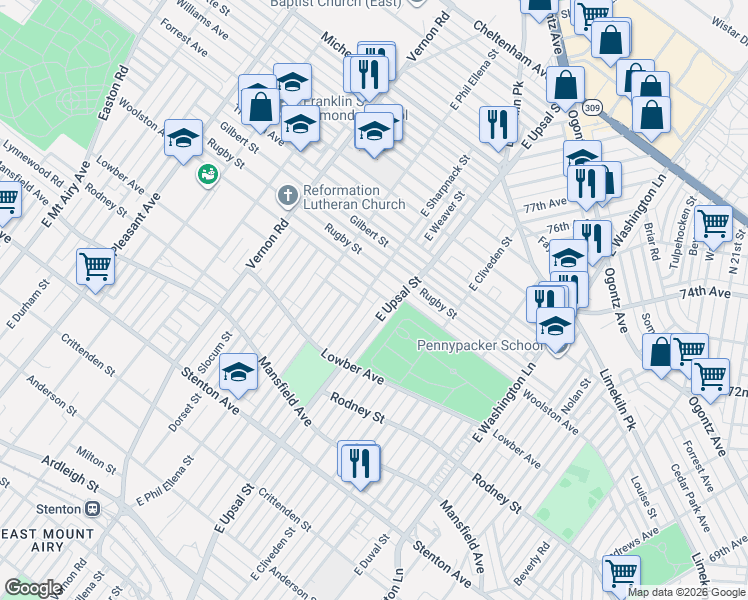Click the Slocum St street label
This screenshot has width=748, height=600.
pos(215,353)
